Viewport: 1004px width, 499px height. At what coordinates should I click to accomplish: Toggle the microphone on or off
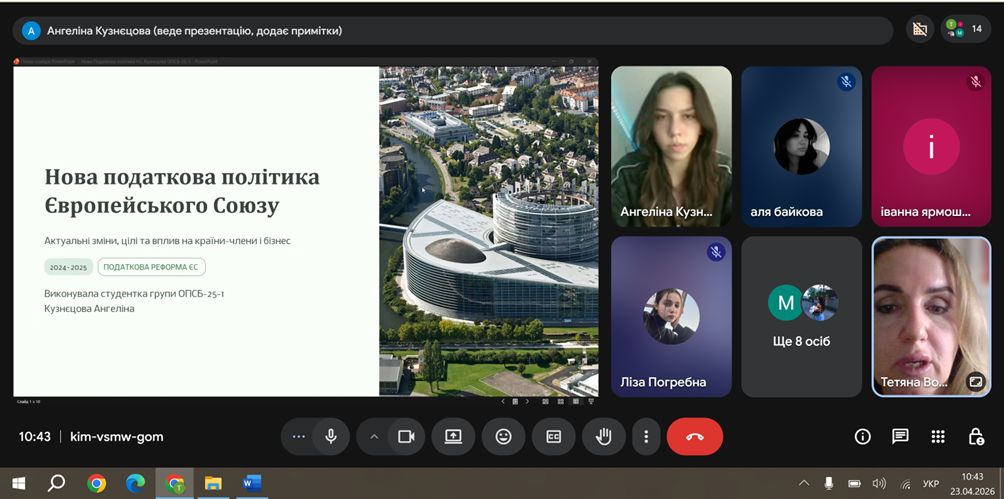330,437
